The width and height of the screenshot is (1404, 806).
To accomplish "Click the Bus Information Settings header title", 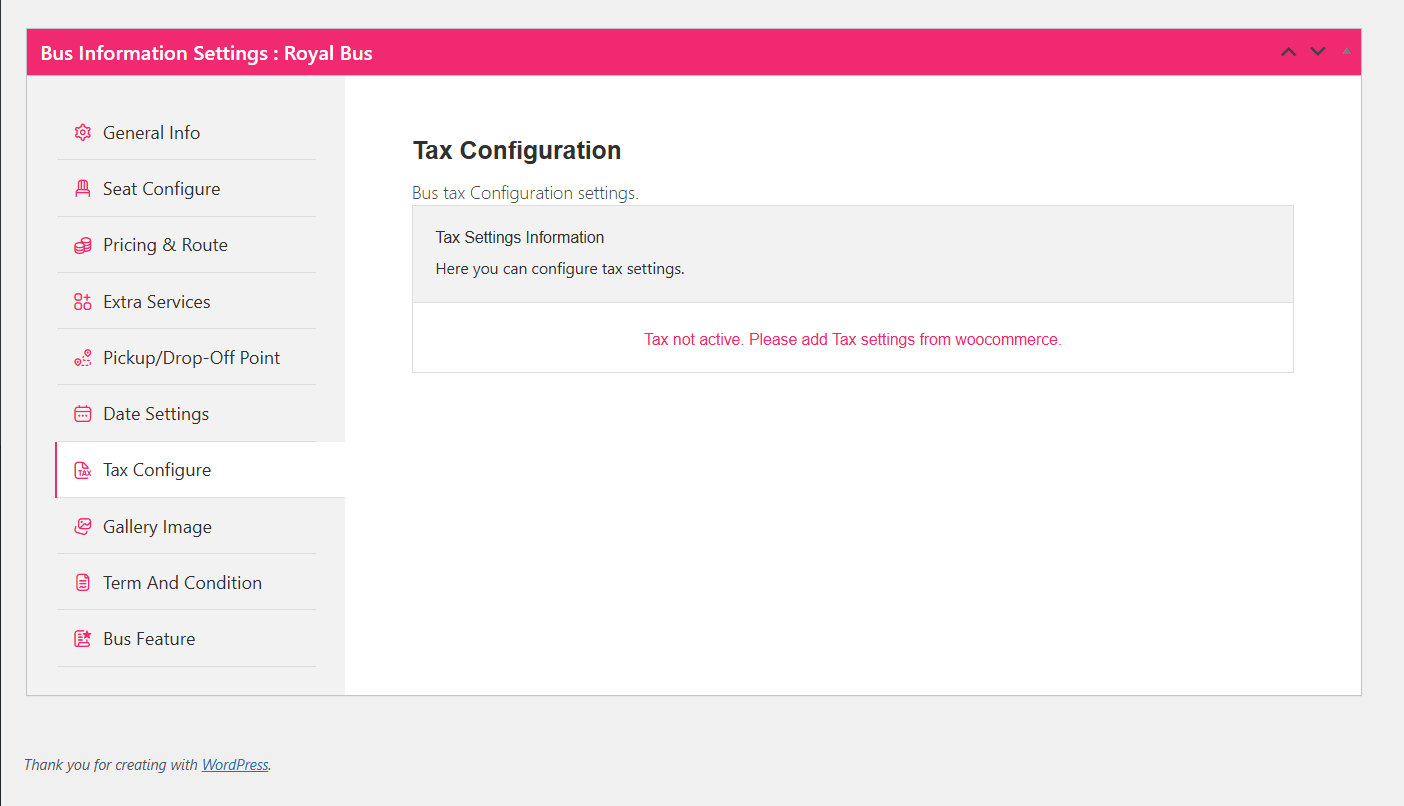I will tap(207, 53).
